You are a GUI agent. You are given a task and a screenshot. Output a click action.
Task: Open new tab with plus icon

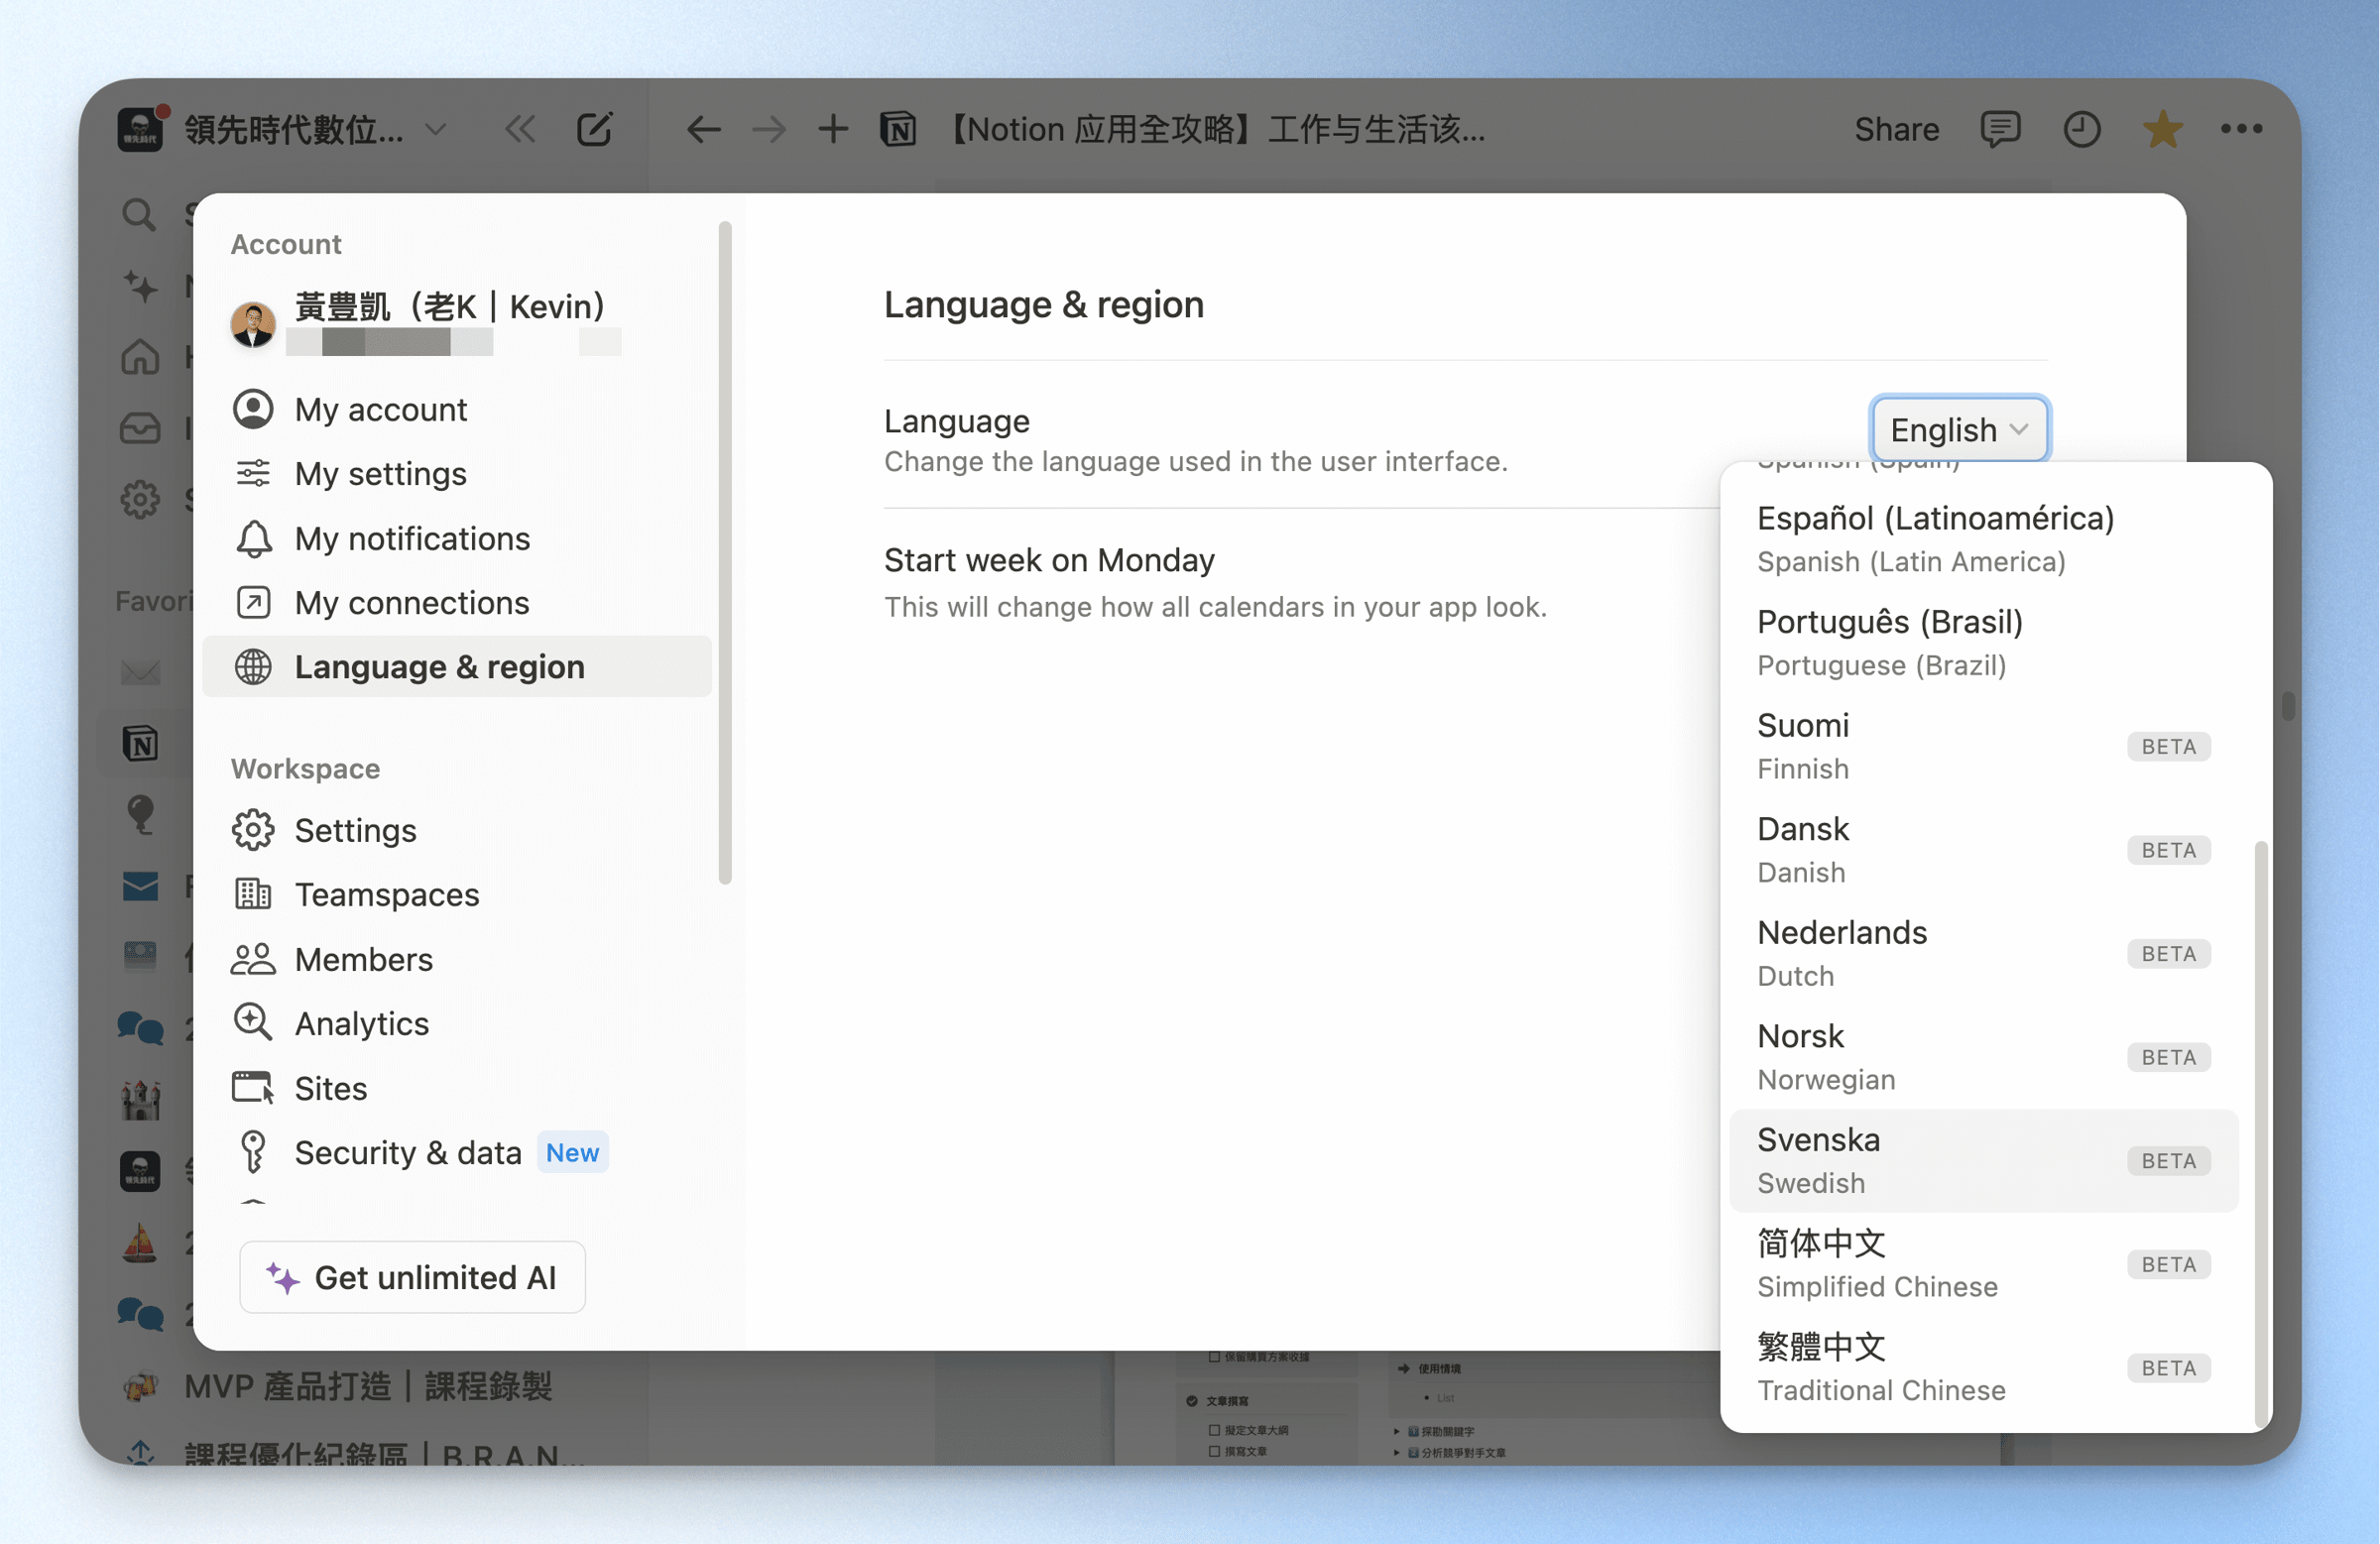[x=833, y=129]
